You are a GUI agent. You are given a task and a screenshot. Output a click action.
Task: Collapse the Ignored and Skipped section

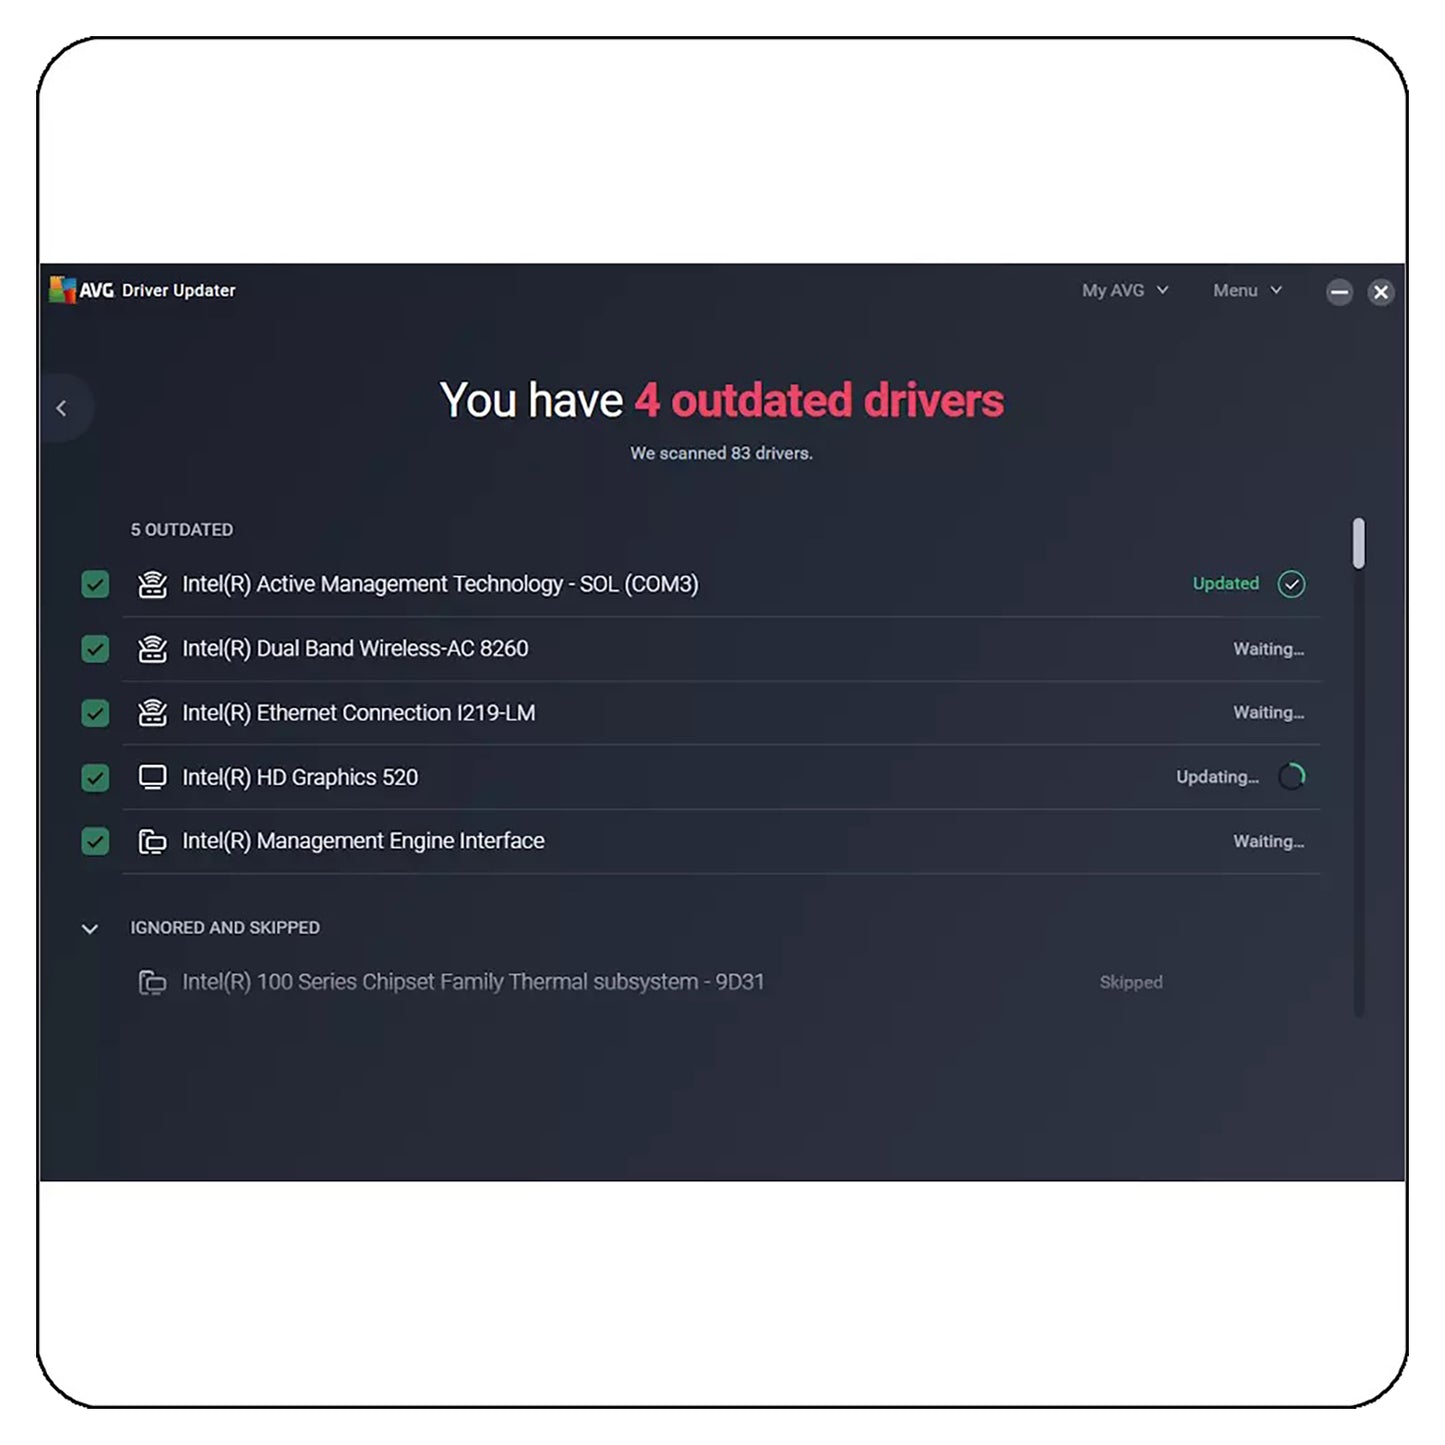[x=90, y=929]
